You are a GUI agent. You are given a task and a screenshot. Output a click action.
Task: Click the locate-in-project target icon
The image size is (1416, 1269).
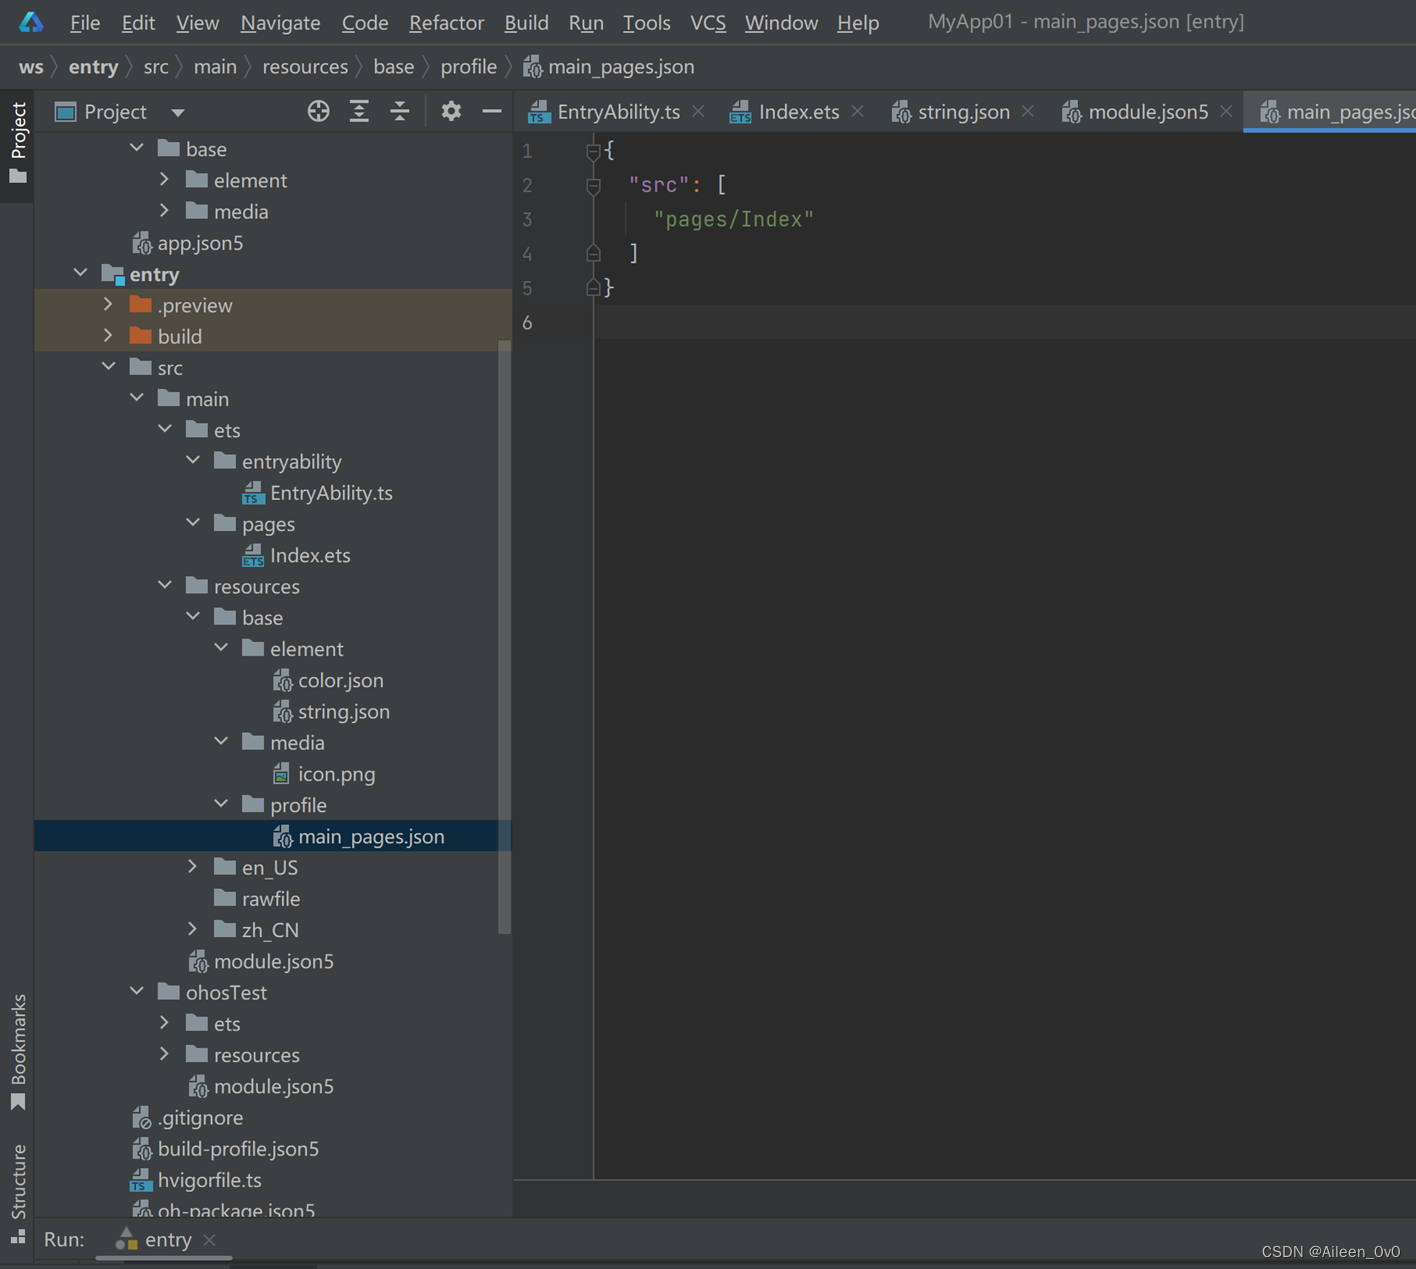(x=318, y=112)
